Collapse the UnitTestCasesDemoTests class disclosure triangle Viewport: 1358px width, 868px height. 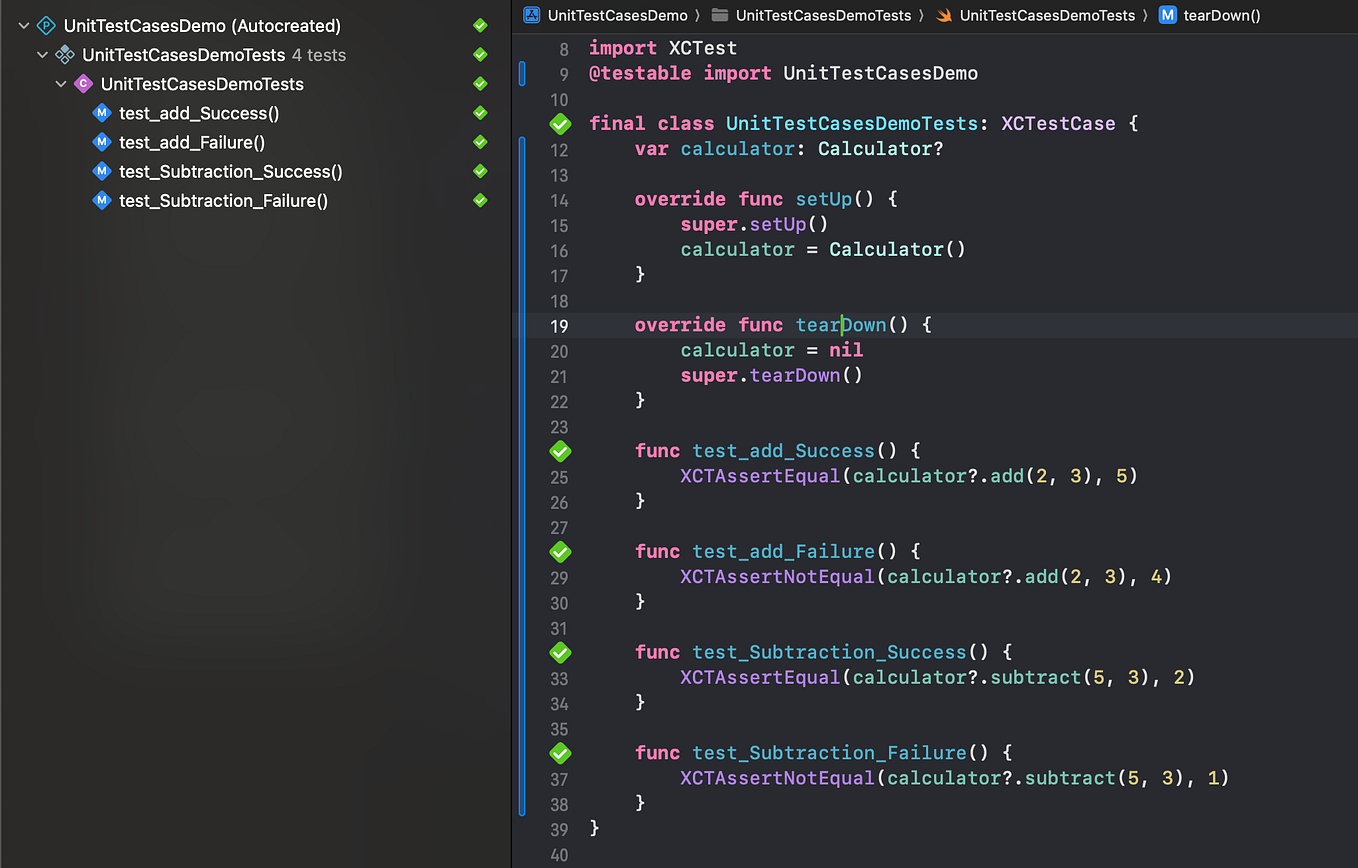point(60,84)
